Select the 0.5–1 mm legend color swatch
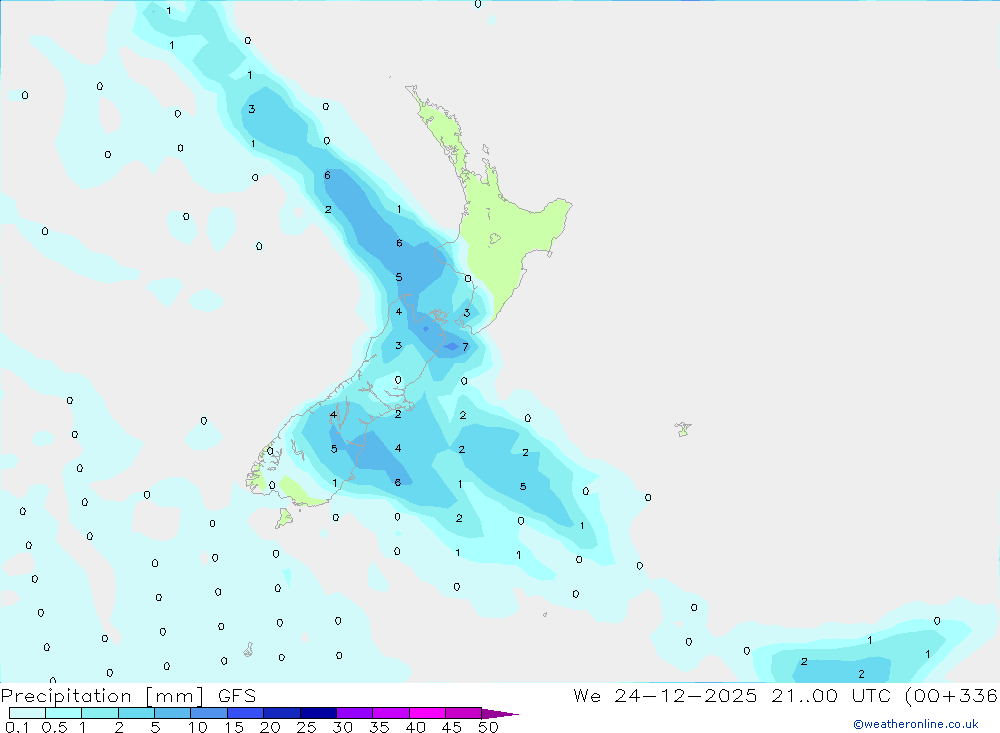 pyautogui.click(x=64, y=713)
